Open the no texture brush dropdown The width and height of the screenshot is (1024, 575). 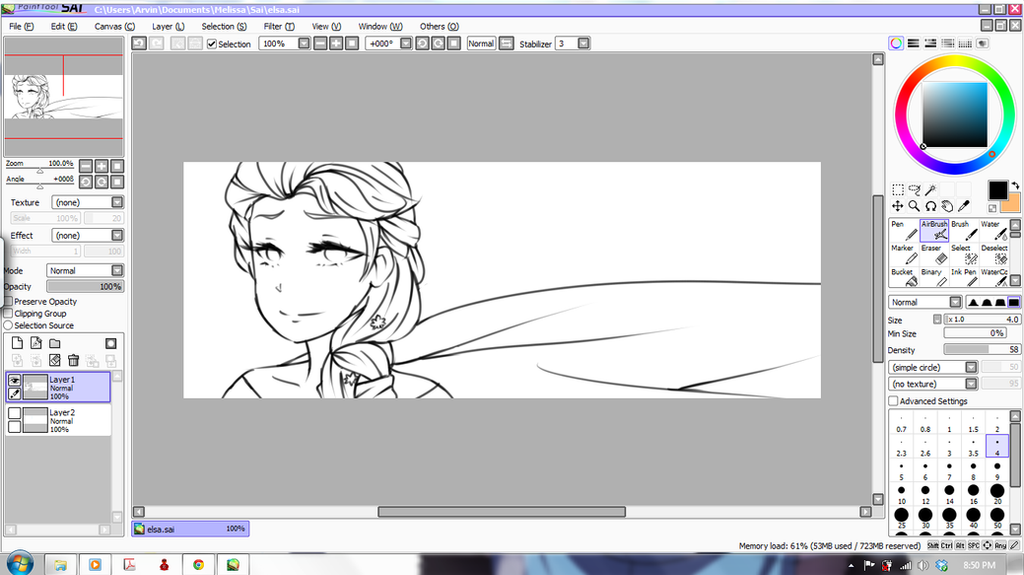(971, 384)
